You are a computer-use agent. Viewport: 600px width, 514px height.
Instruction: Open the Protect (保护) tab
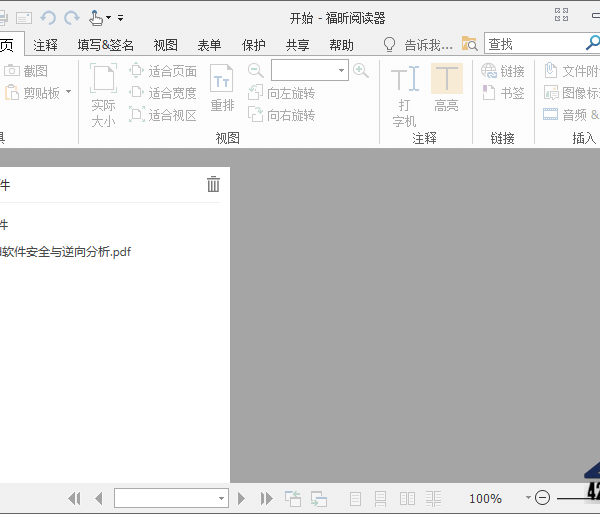(254, 45)
